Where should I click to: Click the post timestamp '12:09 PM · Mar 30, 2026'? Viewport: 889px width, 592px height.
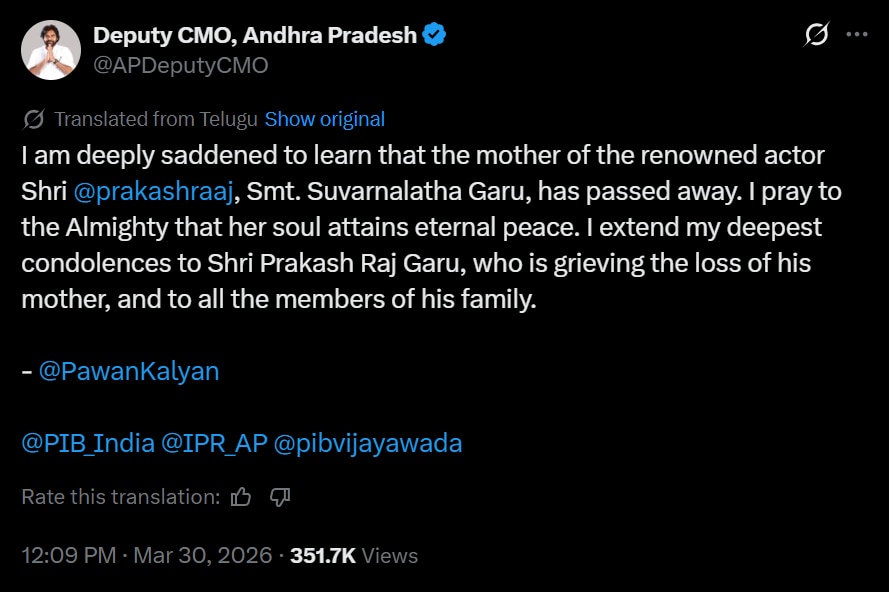click(146, 556)
